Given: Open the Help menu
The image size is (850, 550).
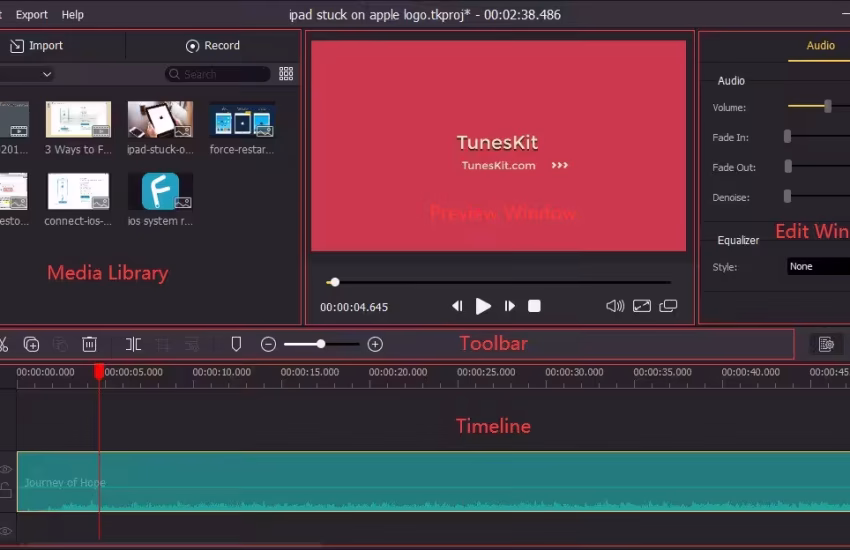Looking at the screenshot, I should click(x=73, y=15).
